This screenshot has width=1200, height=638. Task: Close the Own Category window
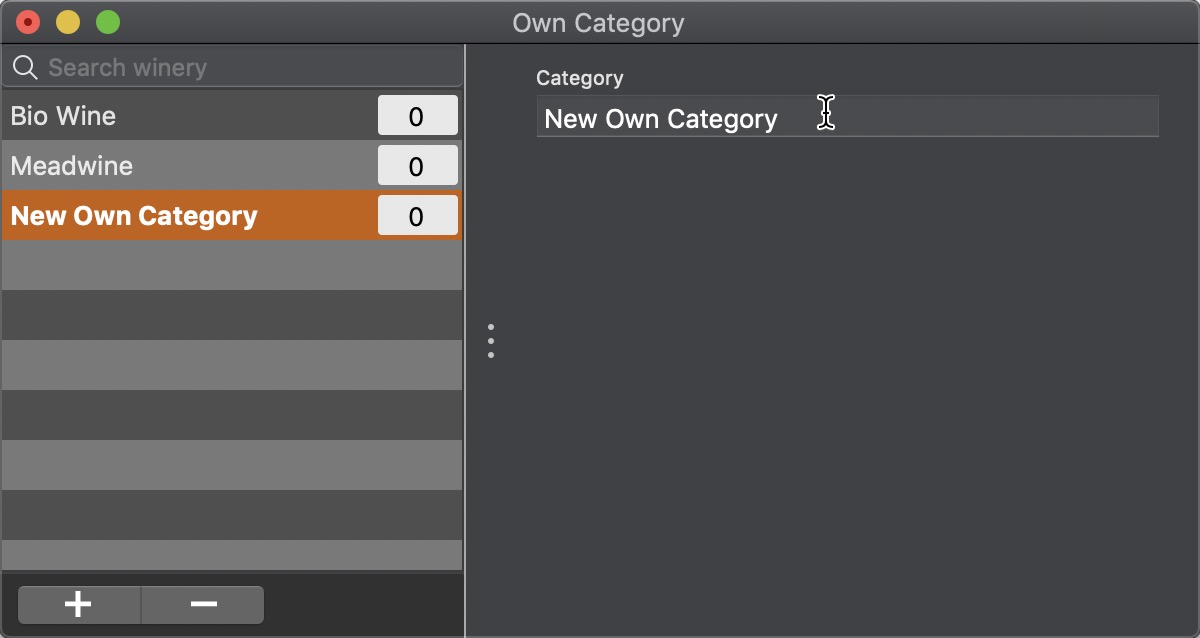click(x=28, y=22)
